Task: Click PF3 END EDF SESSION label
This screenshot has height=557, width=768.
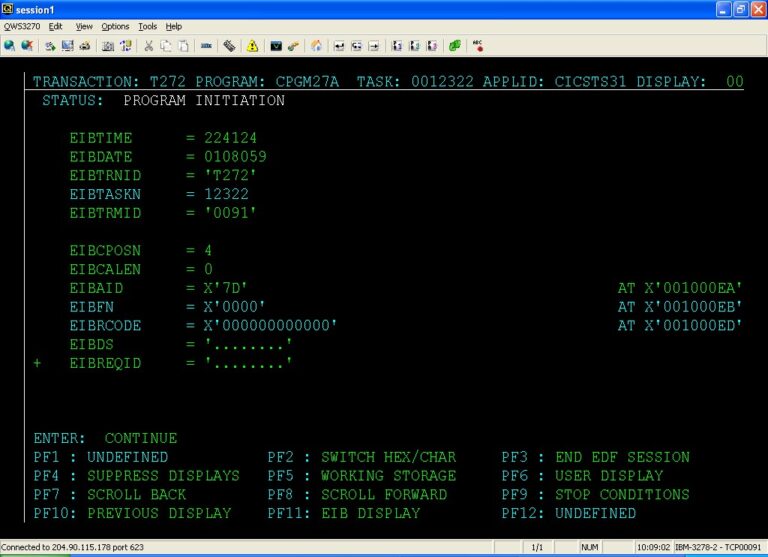Action: (x=595, y=457)
